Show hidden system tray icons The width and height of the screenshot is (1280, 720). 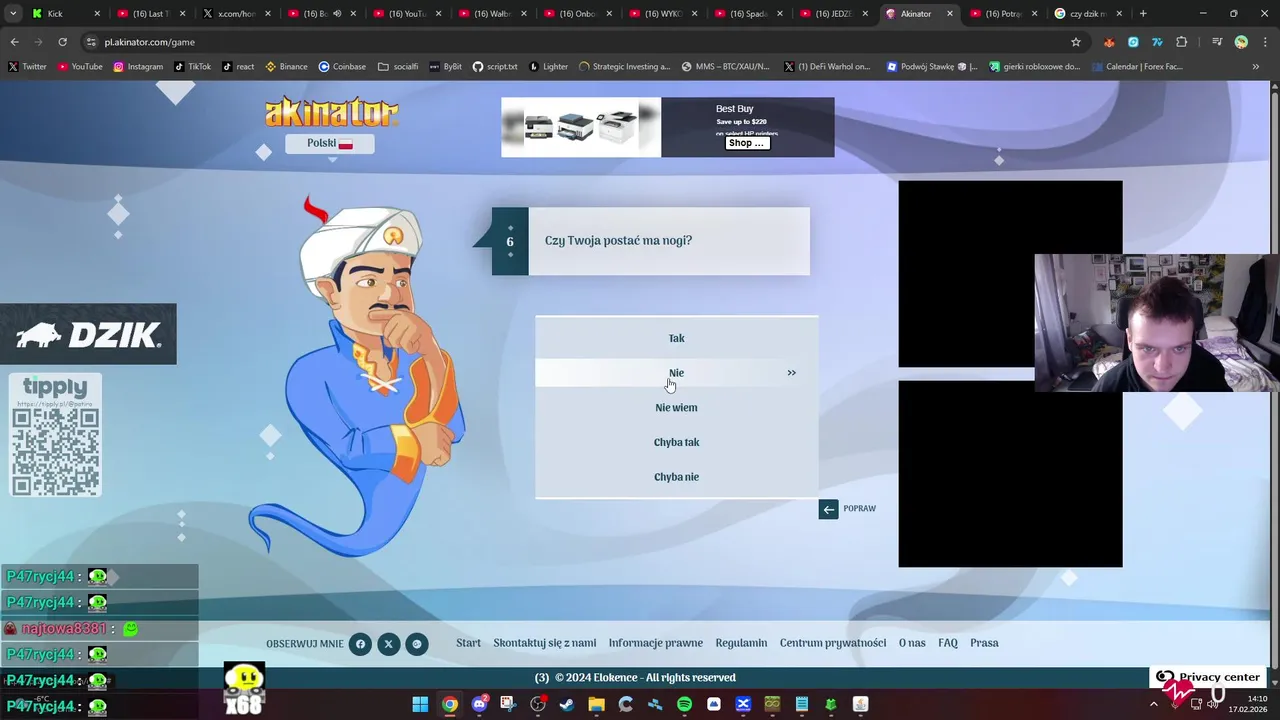click(1153, 704)
